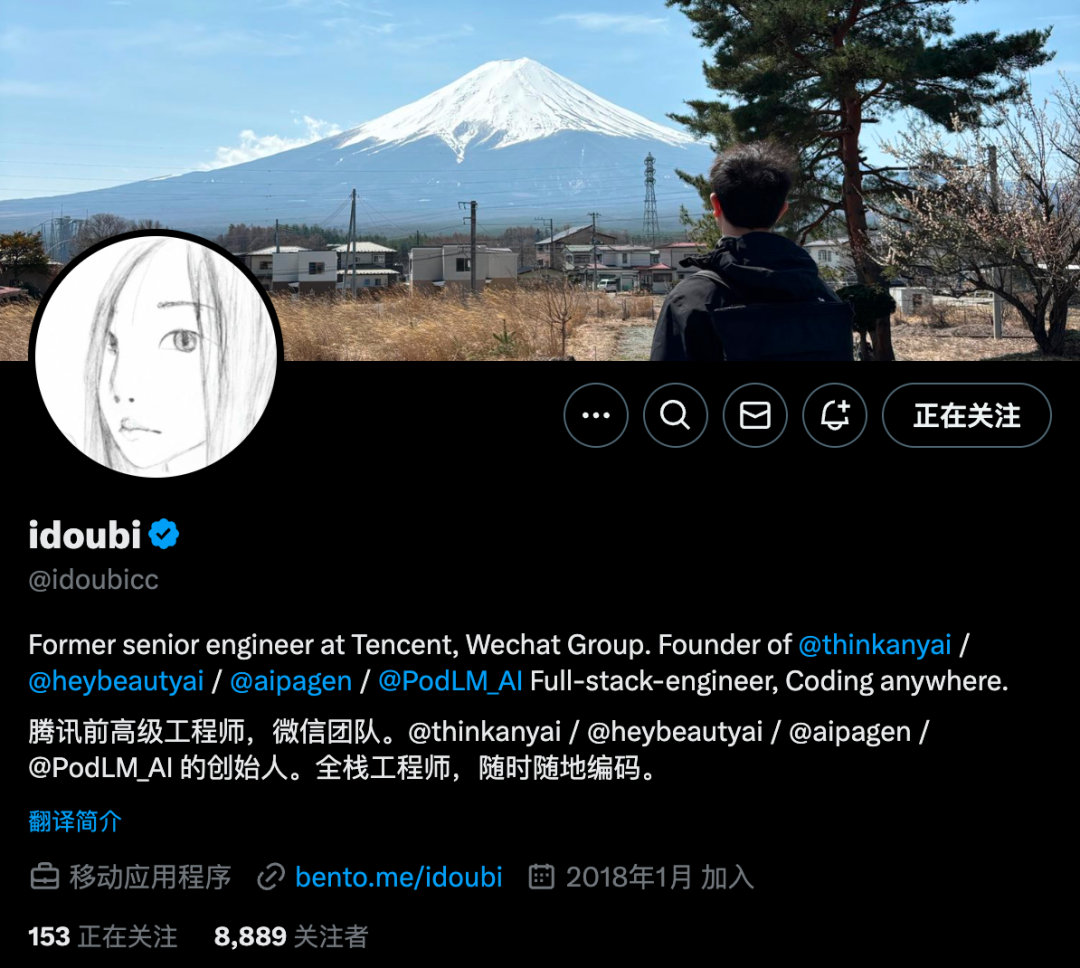
Task: Open the three-dot more options menu
Action: [x=596, y=415]
